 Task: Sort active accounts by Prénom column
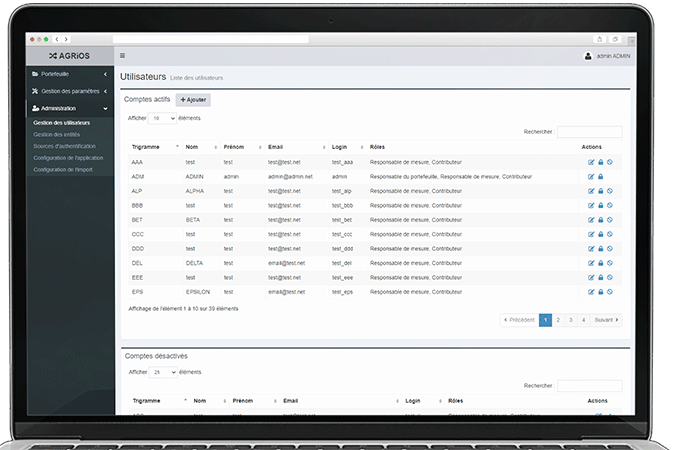click(x=242, y=147)
